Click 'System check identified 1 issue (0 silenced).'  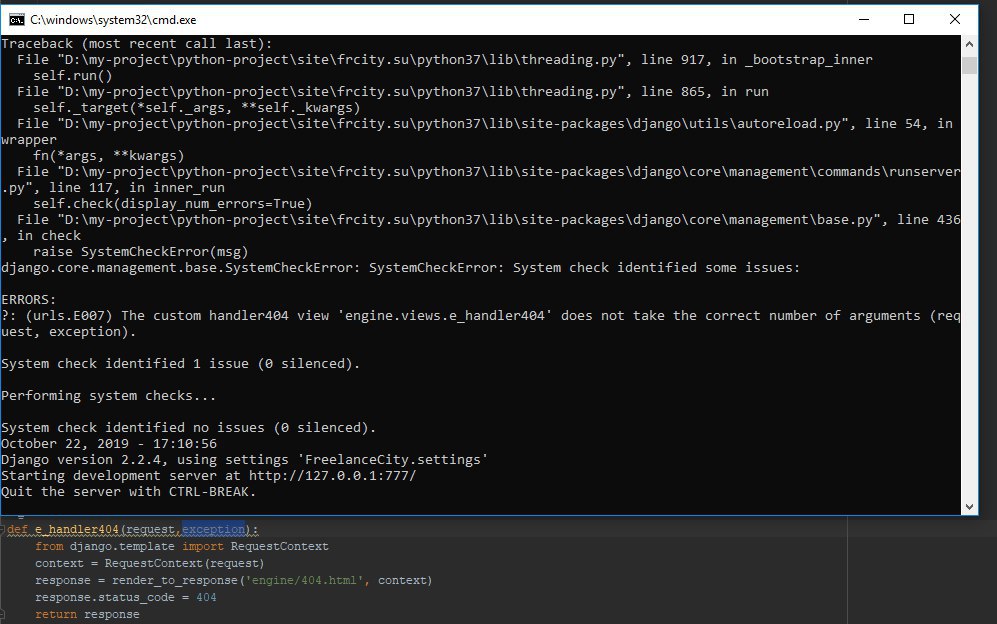[x=181, y=363]
